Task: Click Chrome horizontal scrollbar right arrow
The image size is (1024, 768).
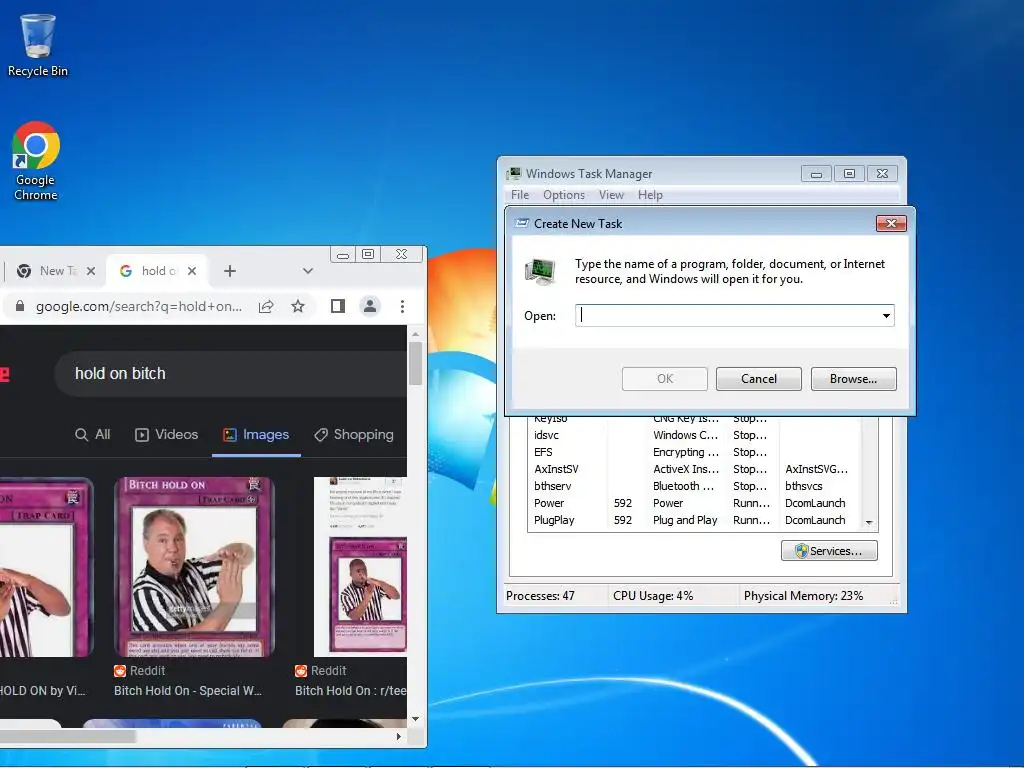Action: [399, 737]
